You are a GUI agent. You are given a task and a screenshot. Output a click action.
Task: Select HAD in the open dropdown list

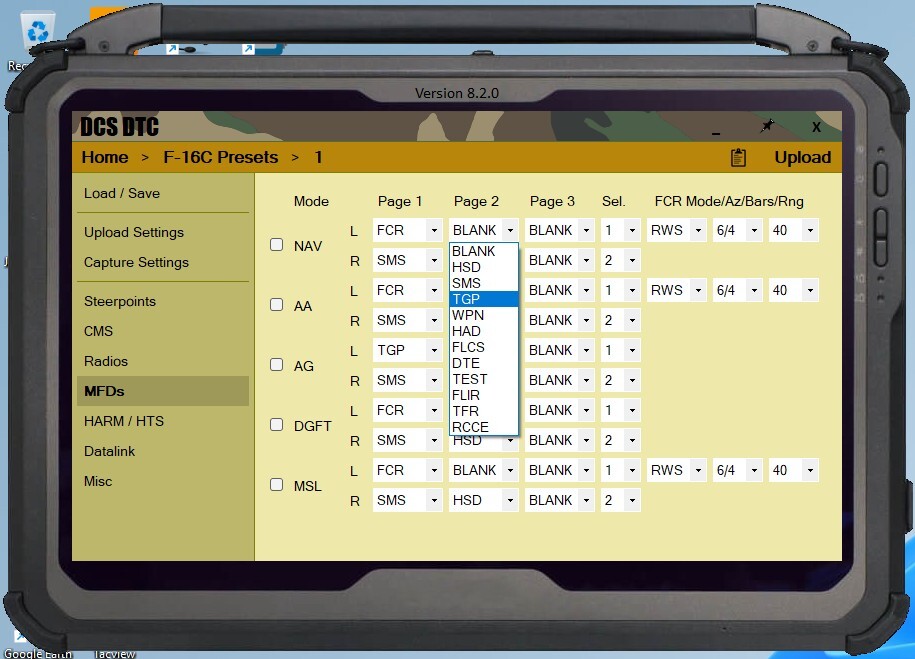tap(484, 331)
